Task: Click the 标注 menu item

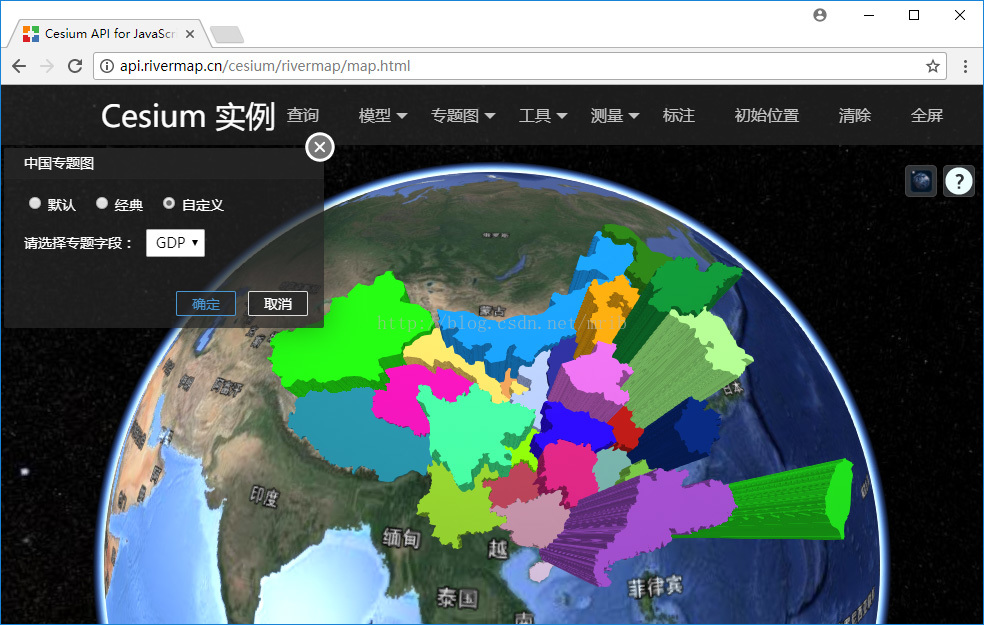Action: point(679,115)
